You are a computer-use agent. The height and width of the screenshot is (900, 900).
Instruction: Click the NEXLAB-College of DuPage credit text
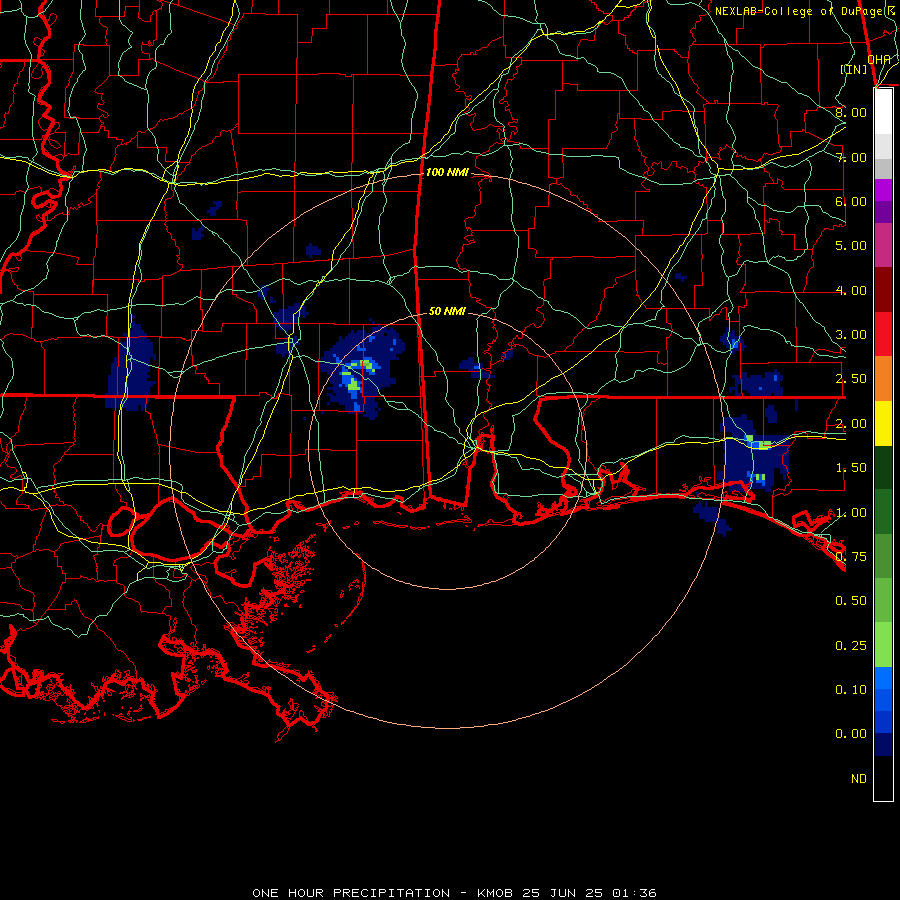tap(804, 11)
